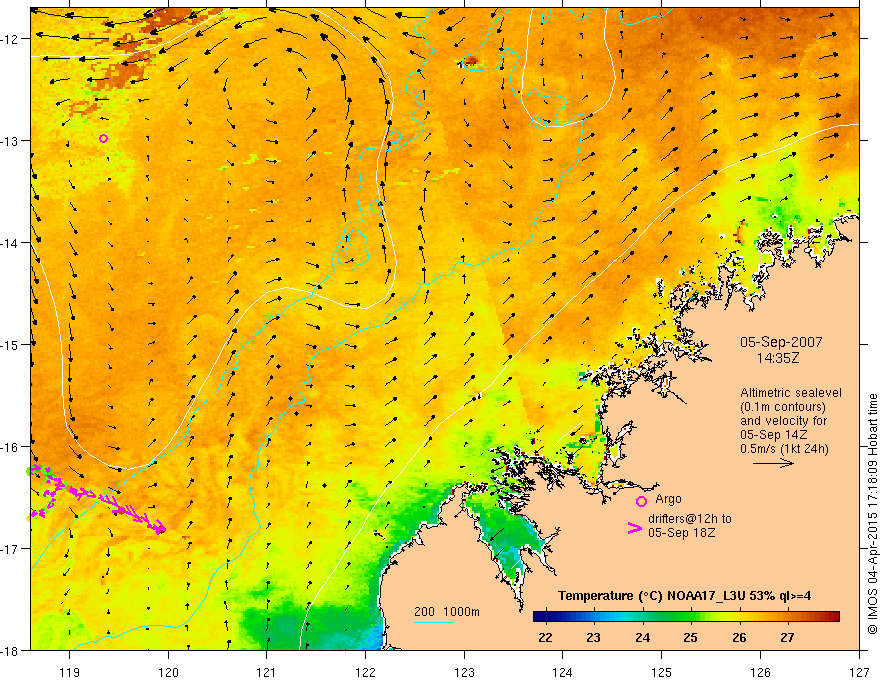The width and height of the screenshot is (880, 680).
Task: Click the latitude axis label '-15'
Action: [10, 345]
